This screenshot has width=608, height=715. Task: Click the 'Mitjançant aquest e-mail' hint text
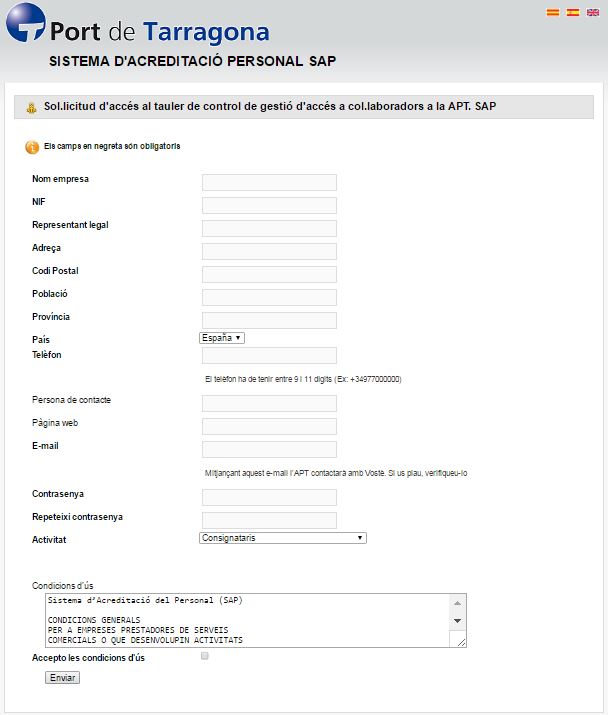click(x=336, y=473)
